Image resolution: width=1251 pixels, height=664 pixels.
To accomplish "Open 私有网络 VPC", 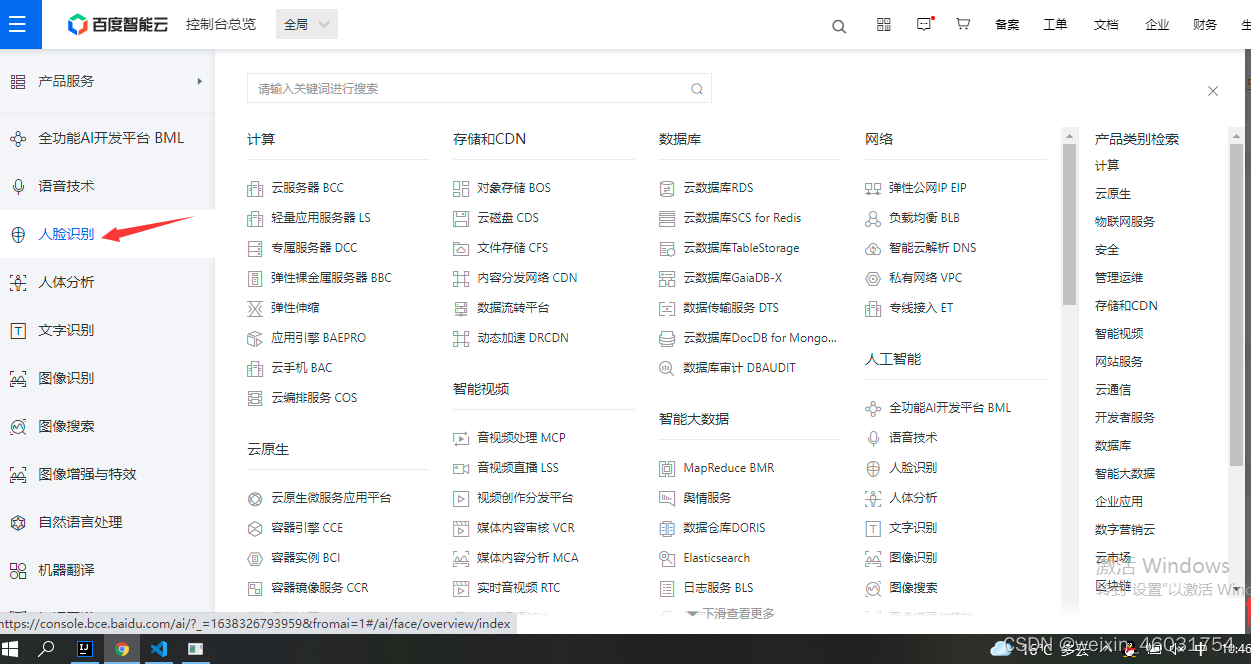I will 926,278.
